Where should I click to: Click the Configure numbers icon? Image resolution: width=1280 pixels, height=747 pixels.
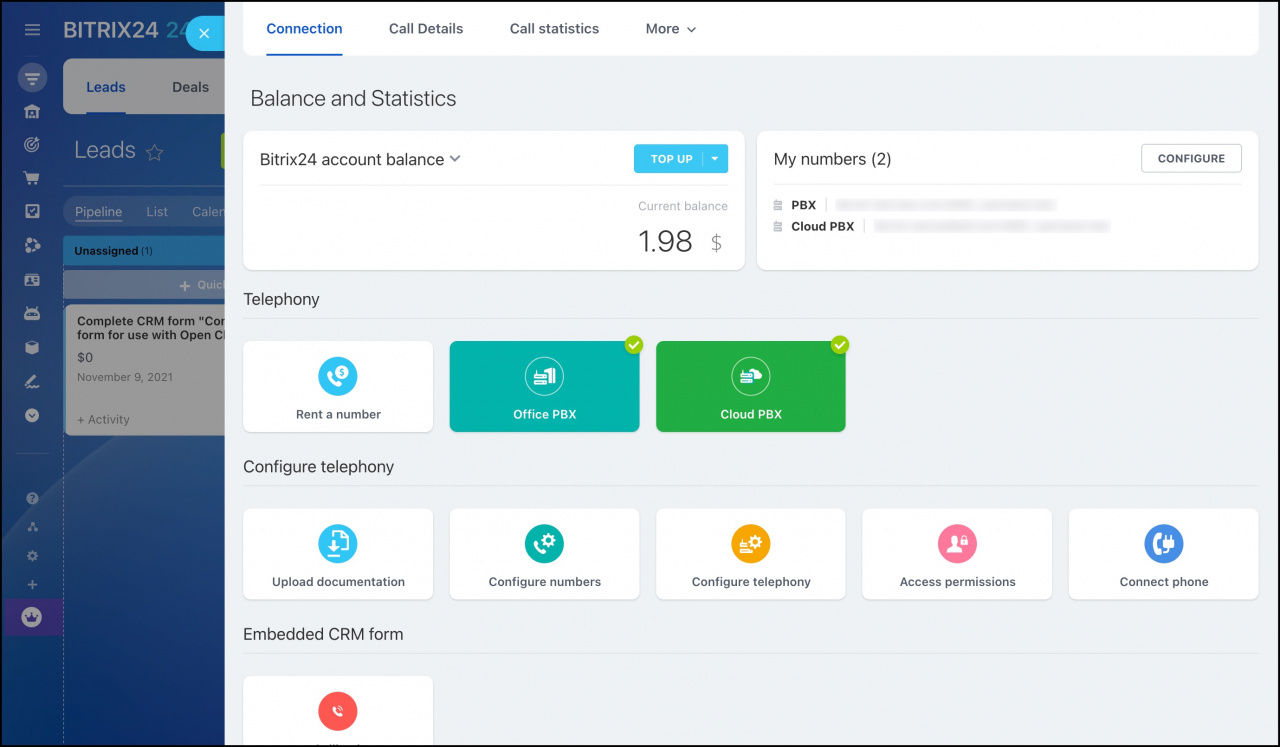[544, 544]
